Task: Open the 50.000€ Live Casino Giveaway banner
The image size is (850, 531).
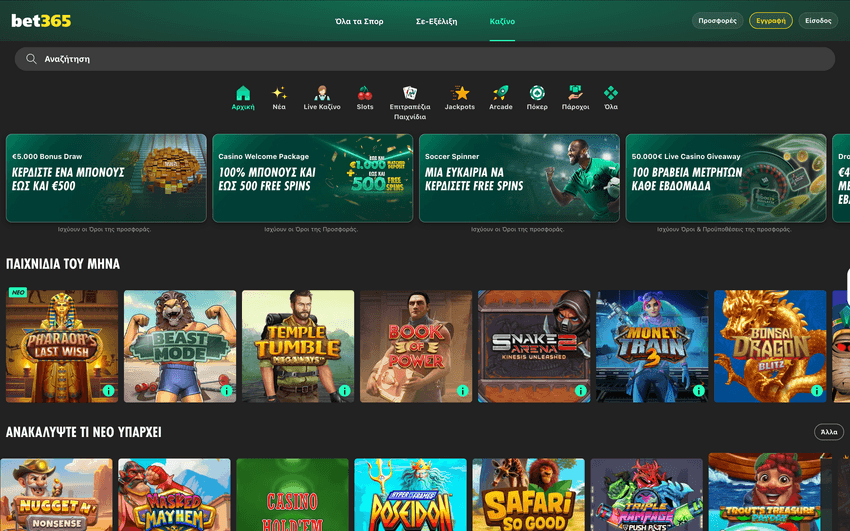Action: tap(726, 178)
